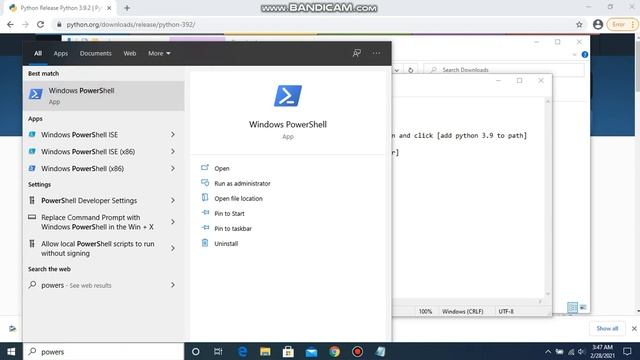Click Open action for Windows PowerShell
640x360 pixels.
[222, 169]
